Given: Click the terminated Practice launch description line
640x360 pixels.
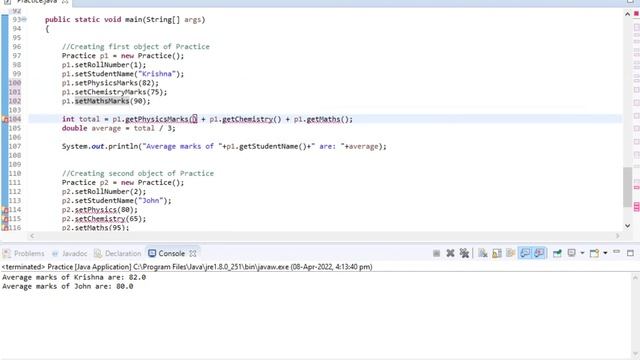Looking at the screenshot, I should pyautogui.click(x=187, y=267).
